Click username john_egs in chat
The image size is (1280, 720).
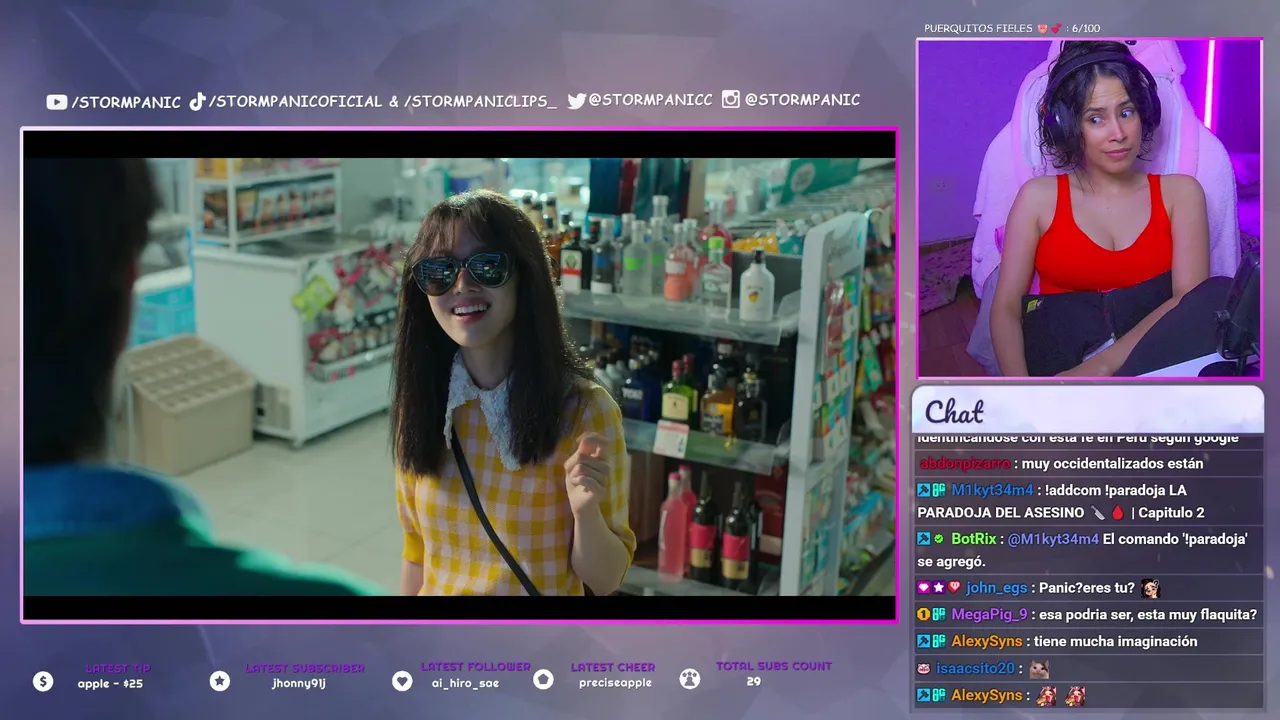(996, 588)
